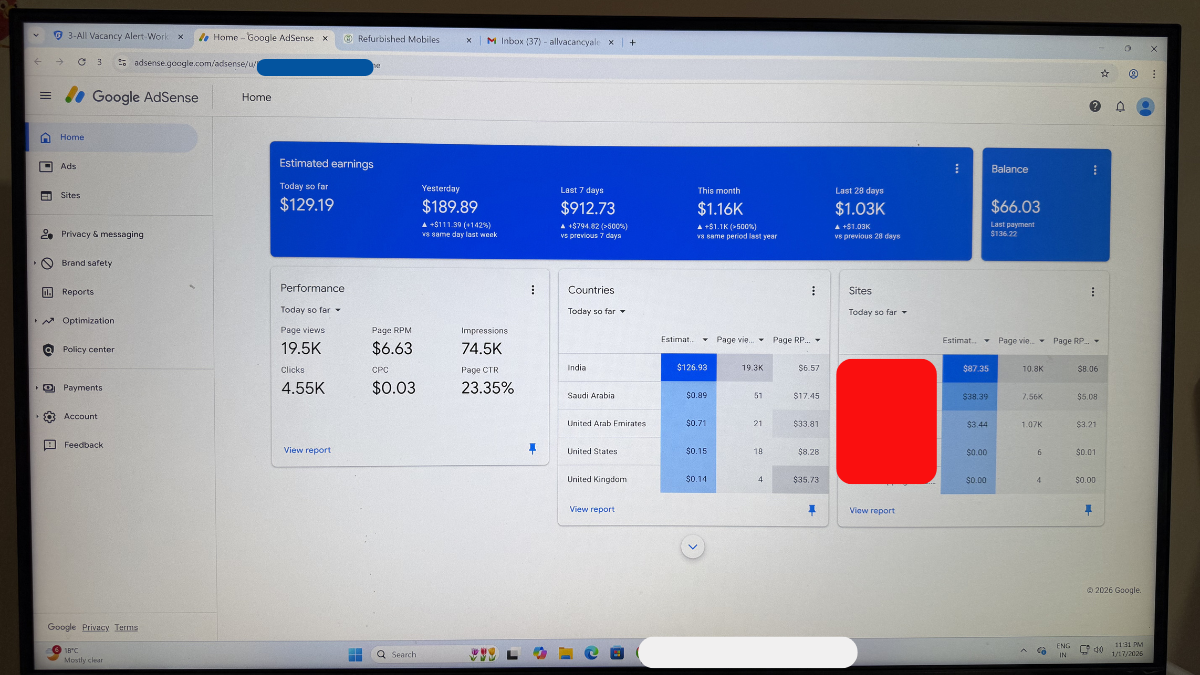Pin the Performance card
Viewport: 1200px width, 675px height.
(532, 449)
